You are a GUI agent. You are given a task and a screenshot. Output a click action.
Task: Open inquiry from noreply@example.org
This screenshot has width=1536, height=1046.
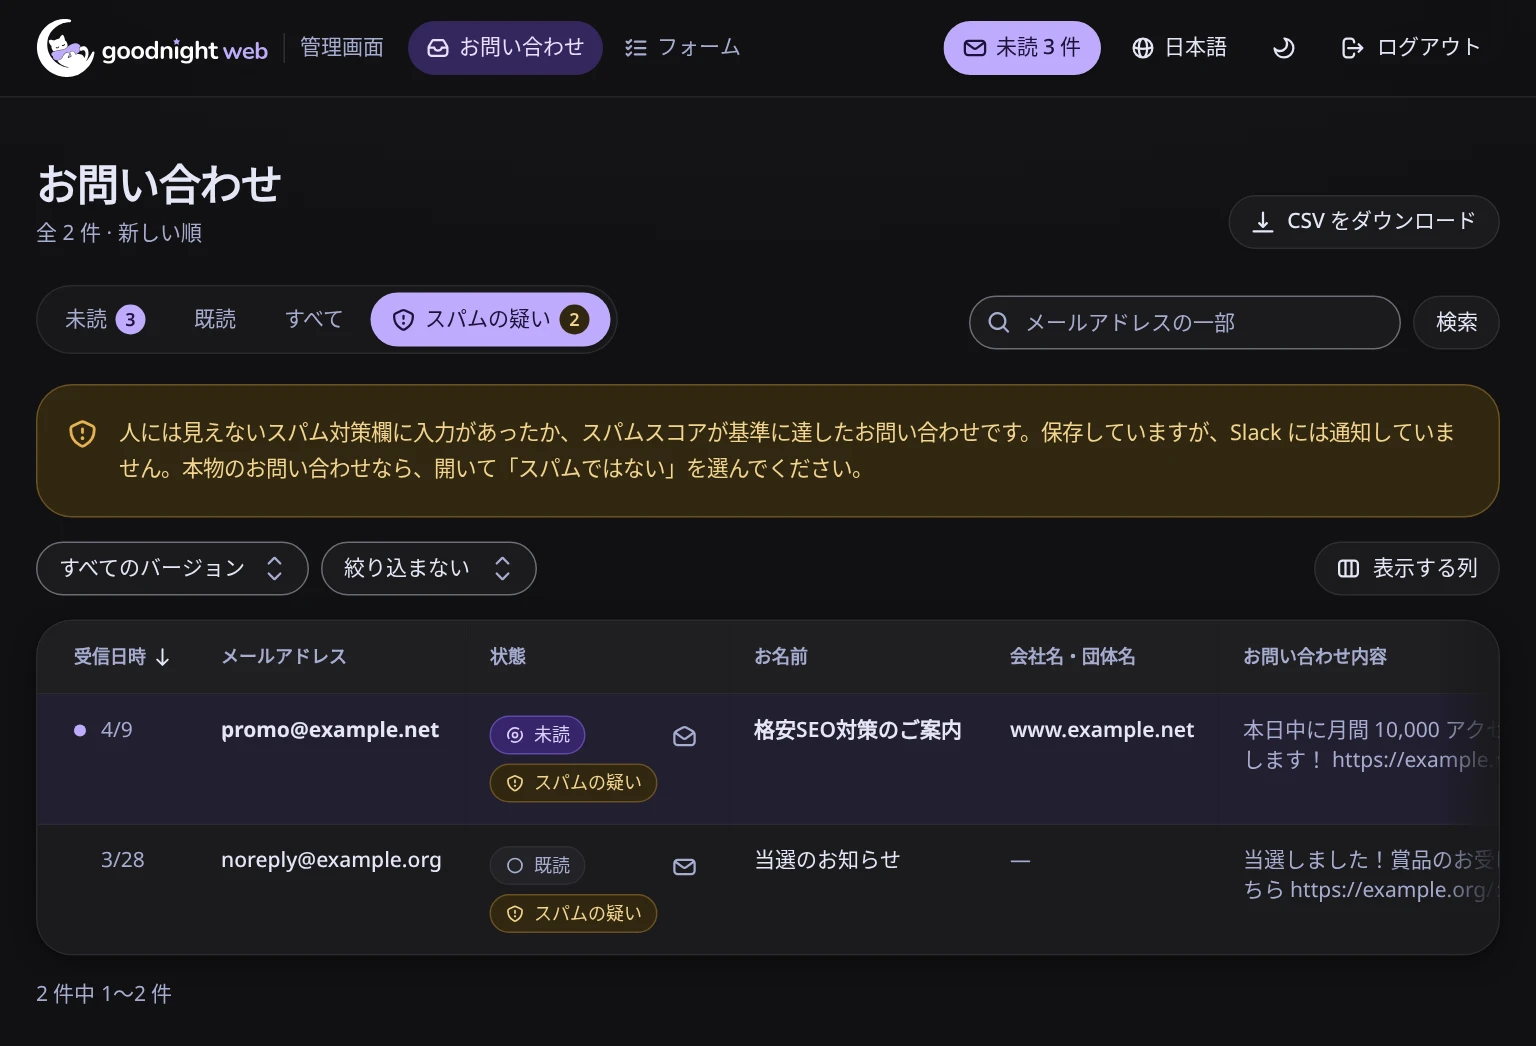331,860
